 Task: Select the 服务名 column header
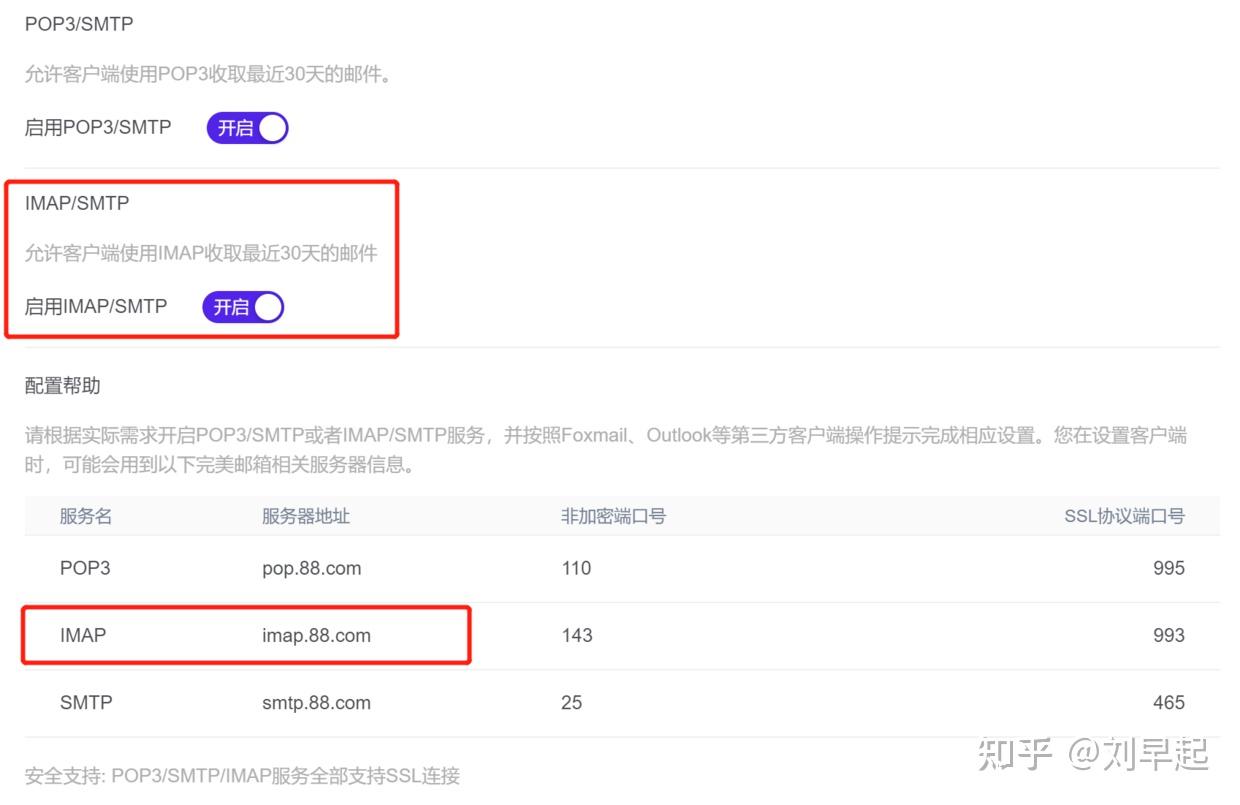click(x=85, y=517)
